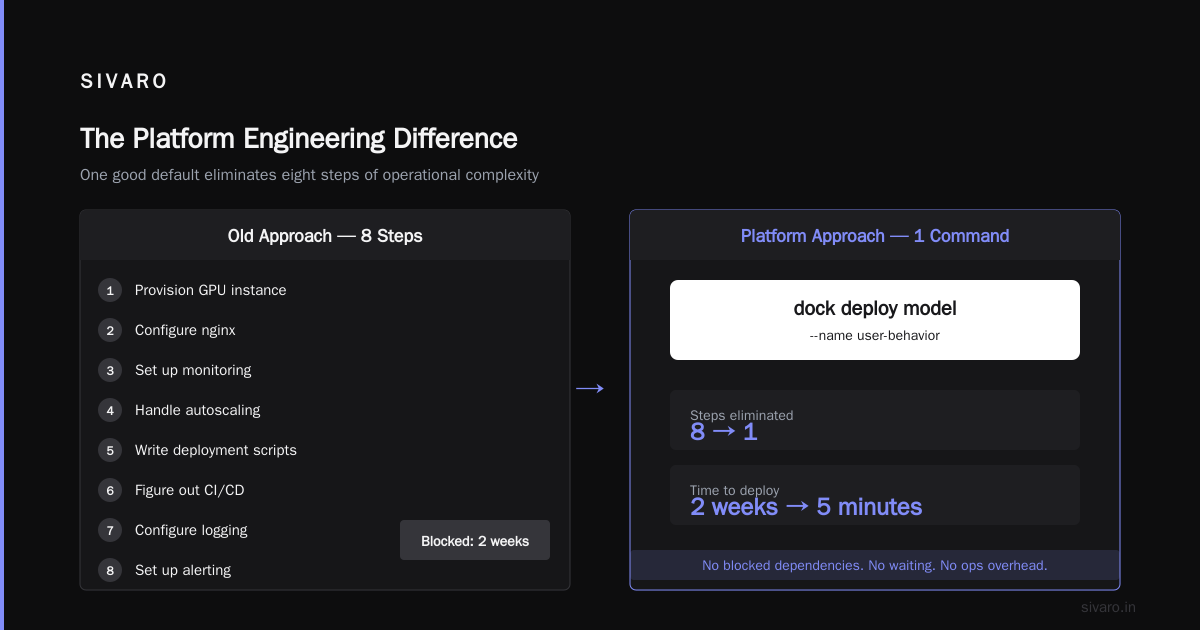
Task: Click step number 1 circle badge
Action: pyautogui.click(x=110, y=290)
